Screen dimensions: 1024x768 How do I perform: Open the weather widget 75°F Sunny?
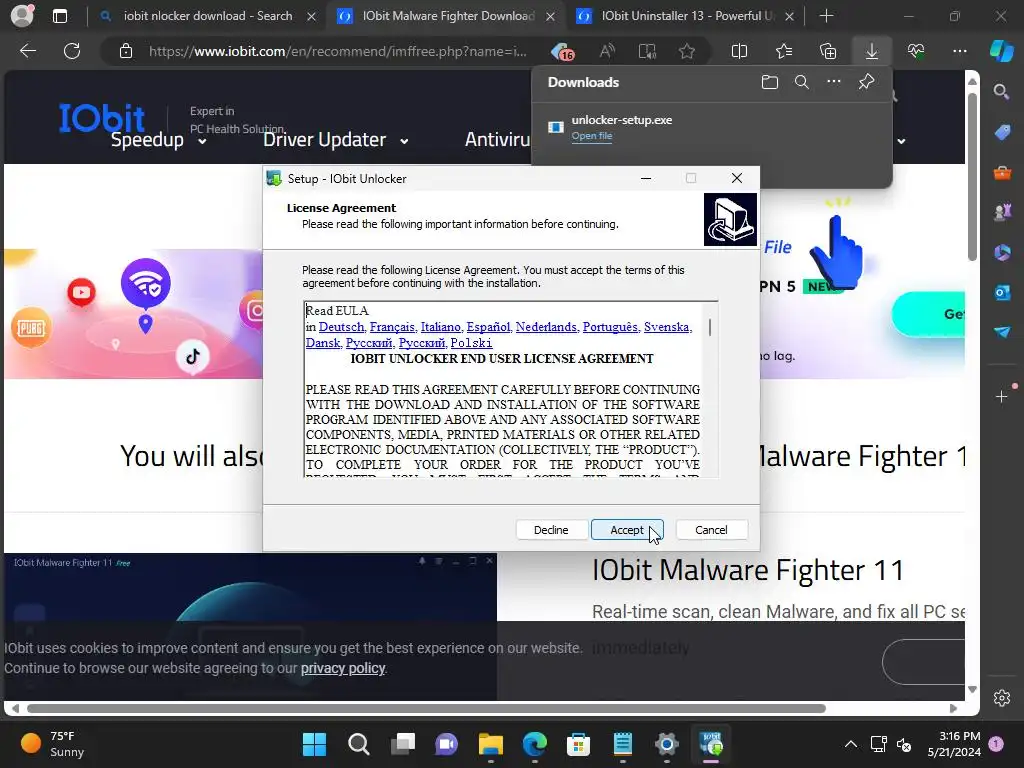(x=52, y=744)
